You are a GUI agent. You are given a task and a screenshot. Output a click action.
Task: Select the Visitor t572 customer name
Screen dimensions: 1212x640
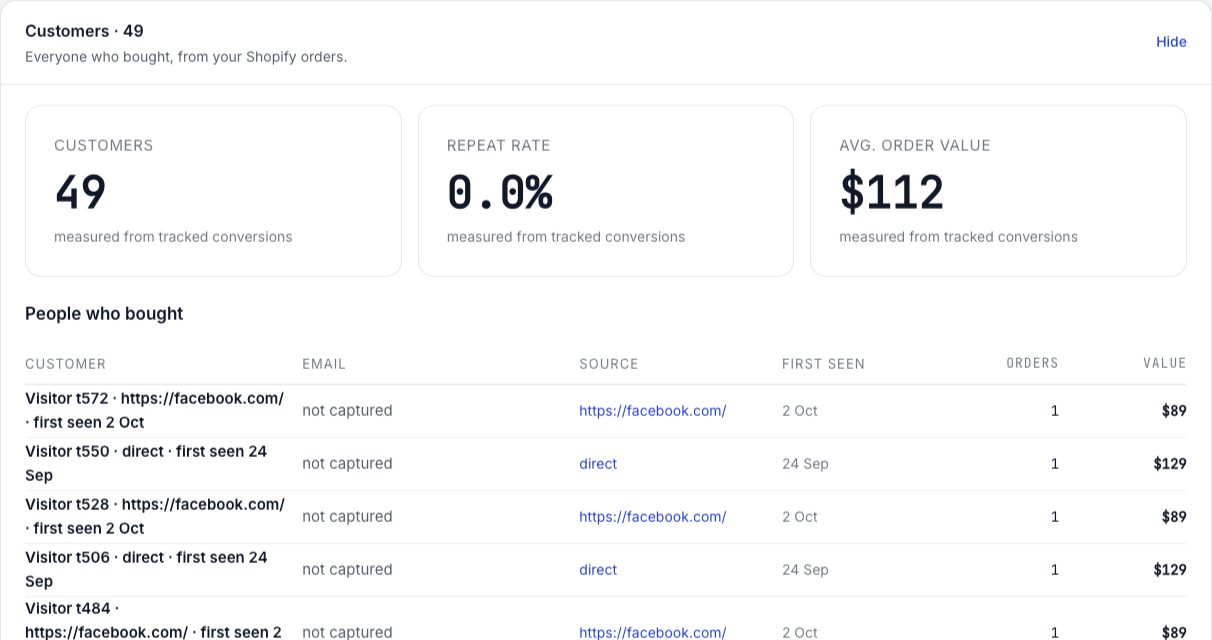tap(155, 411)
